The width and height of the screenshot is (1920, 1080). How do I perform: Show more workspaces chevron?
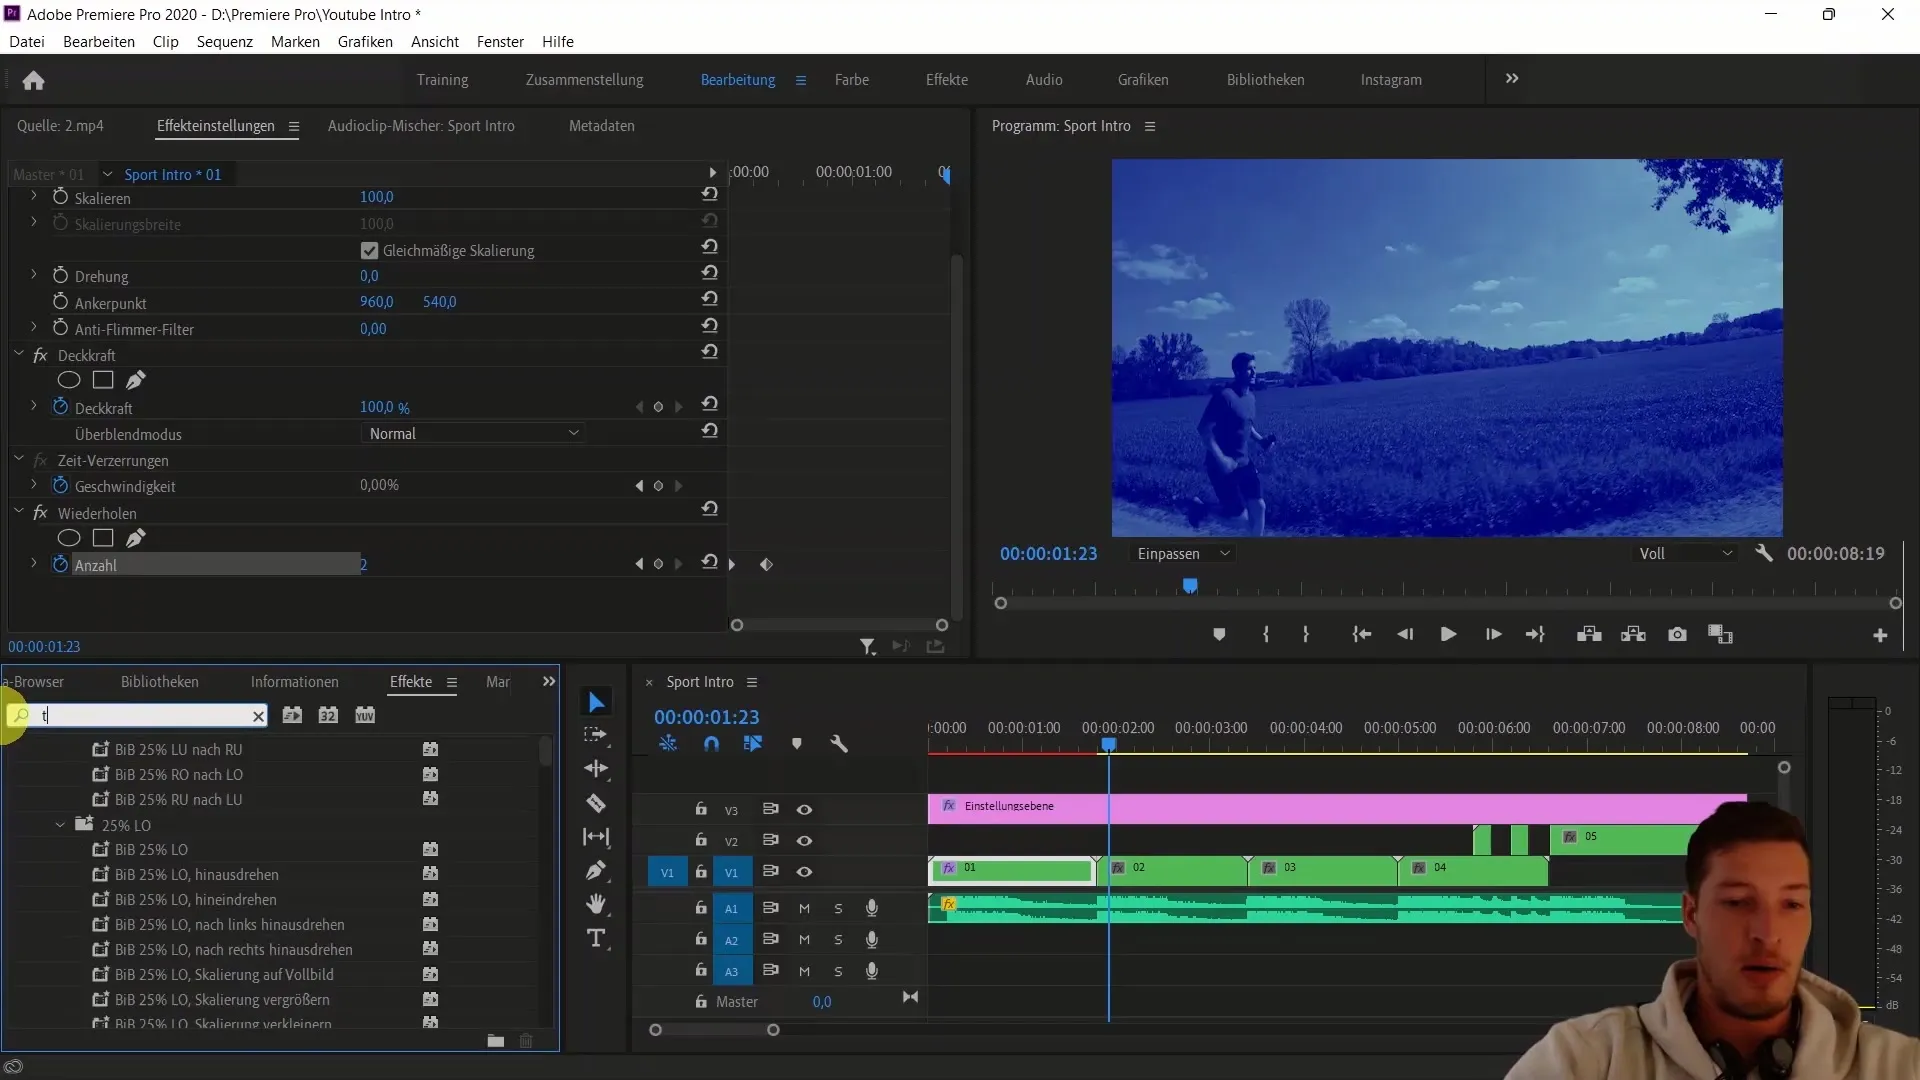1512,78
